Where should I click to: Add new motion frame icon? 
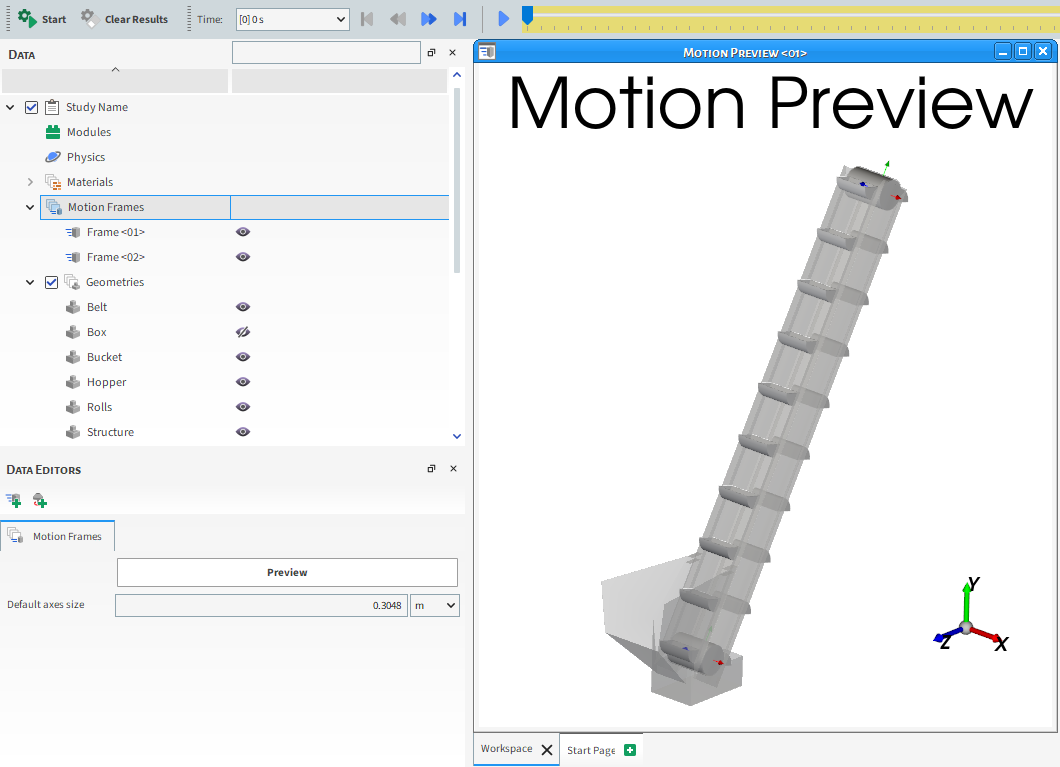click(x=14, y=501)
